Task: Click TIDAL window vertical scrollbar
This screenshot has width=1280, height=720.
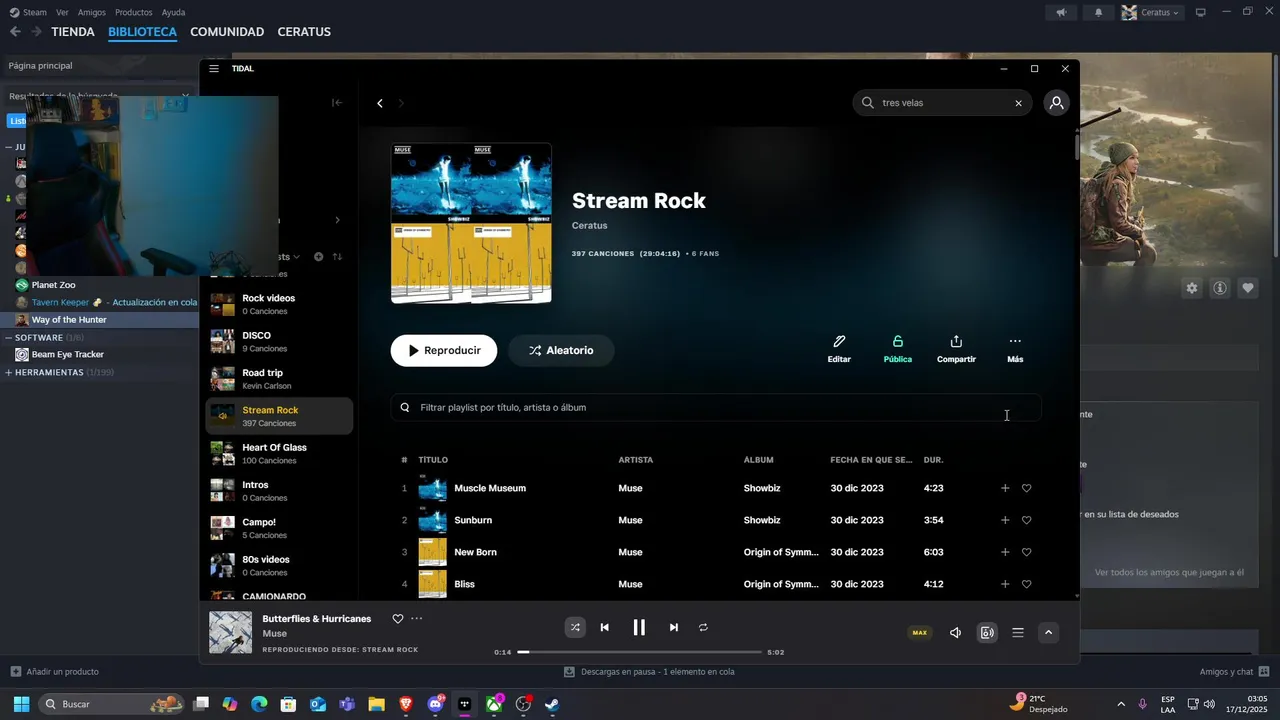Action: [1077, 148]
